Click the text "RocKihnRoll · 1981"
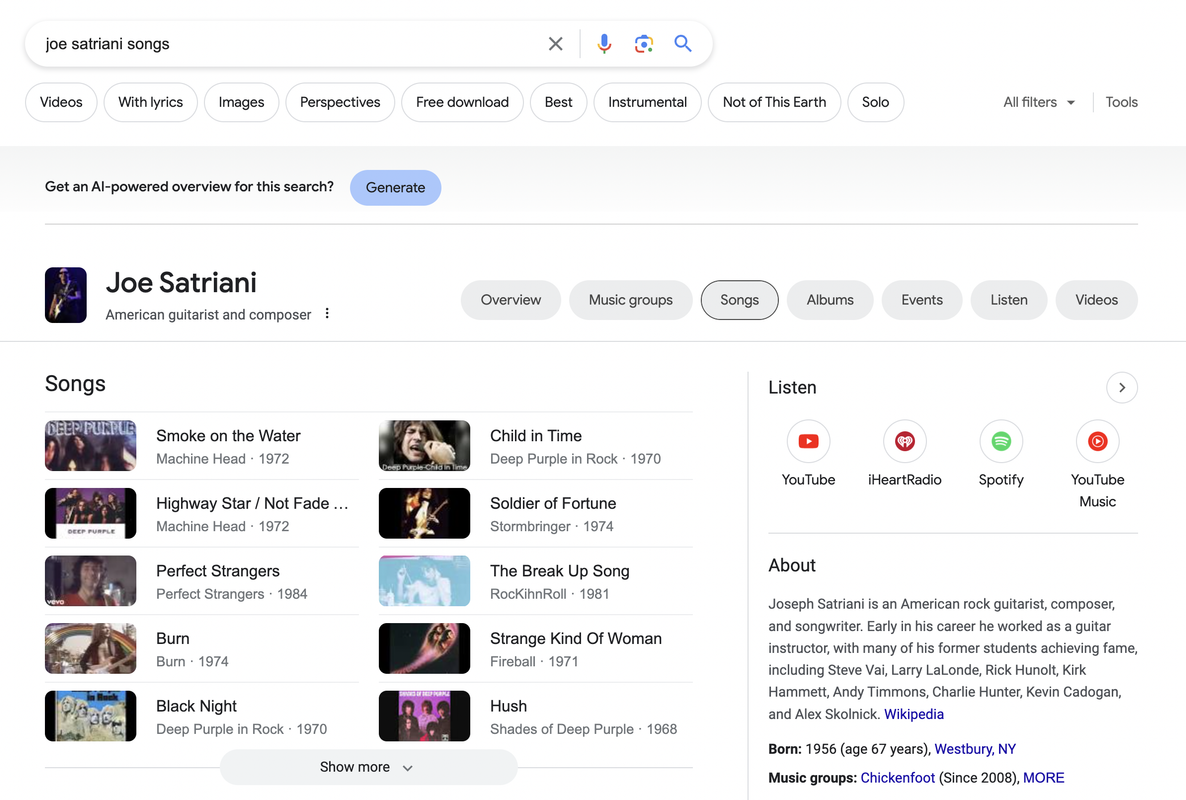Viewport: 1186px width, 800px height. coord(549,594)
